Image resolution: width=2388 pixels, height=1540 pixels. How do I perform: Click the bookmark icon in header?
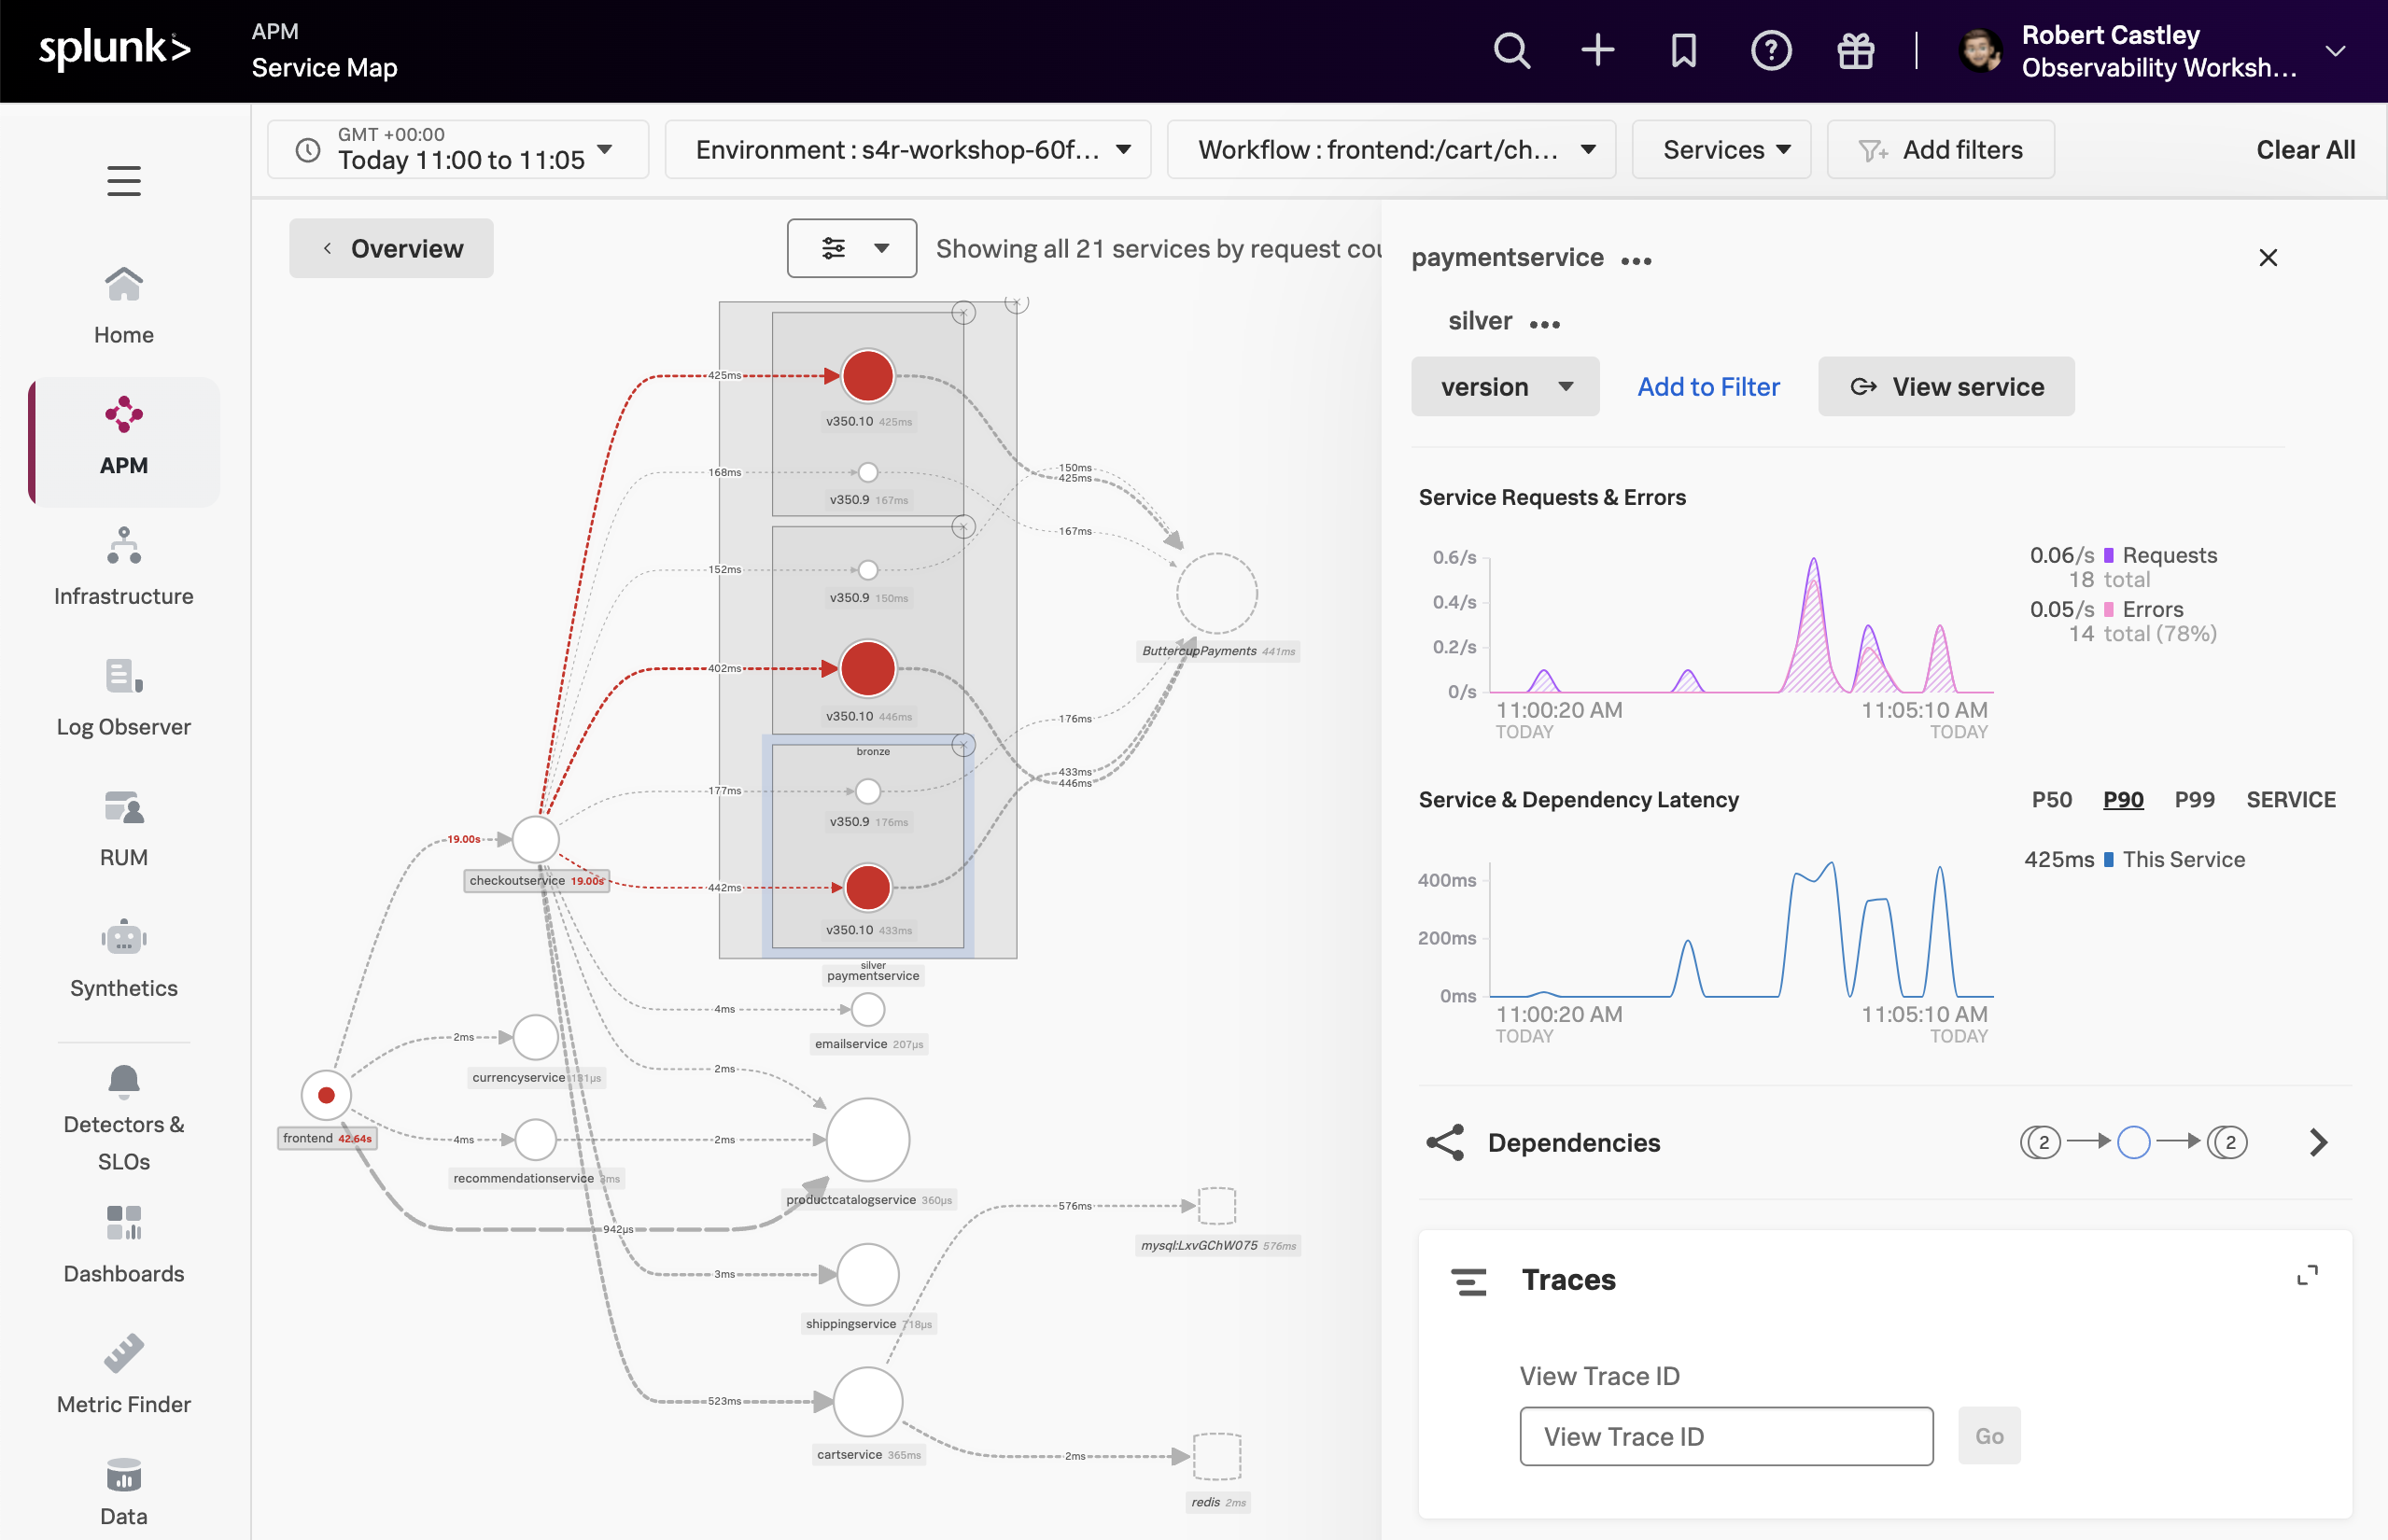point(1684,50)
